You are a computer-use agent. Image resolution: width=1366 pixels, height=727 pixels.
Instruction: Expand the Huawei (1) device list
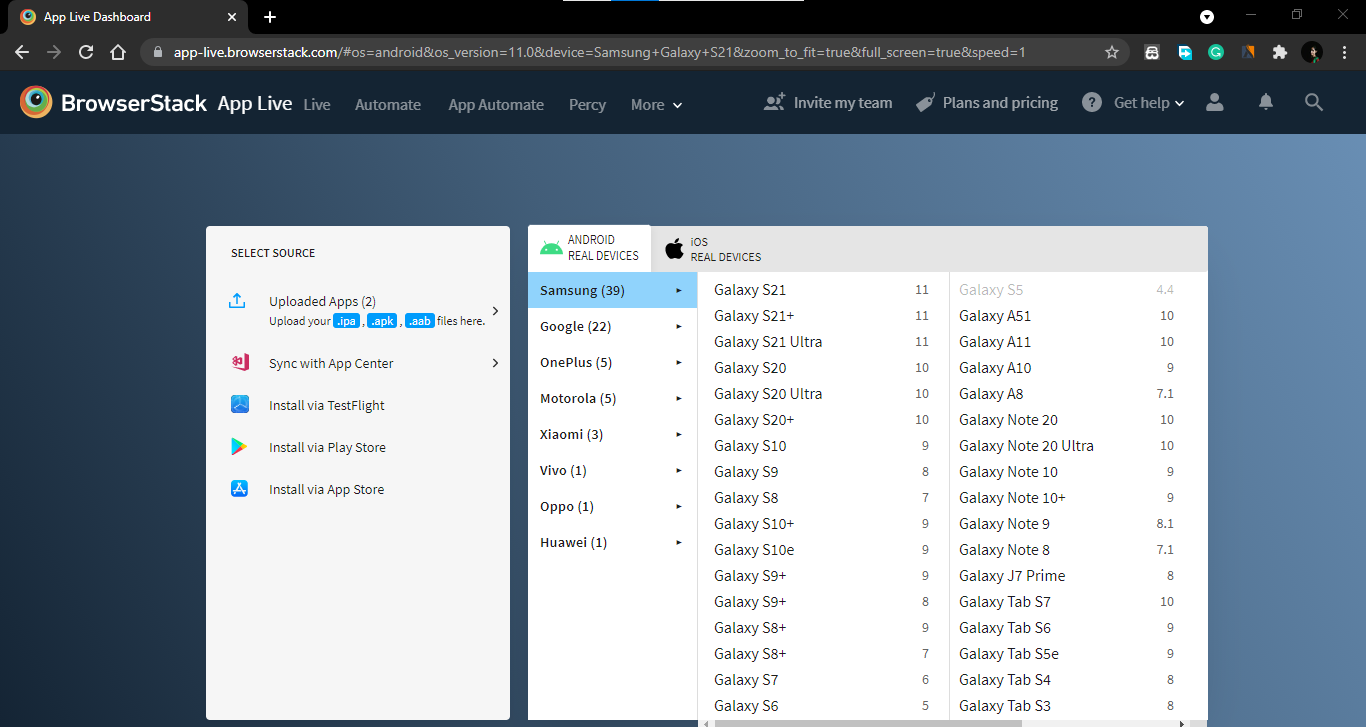(x=612, y=542)
